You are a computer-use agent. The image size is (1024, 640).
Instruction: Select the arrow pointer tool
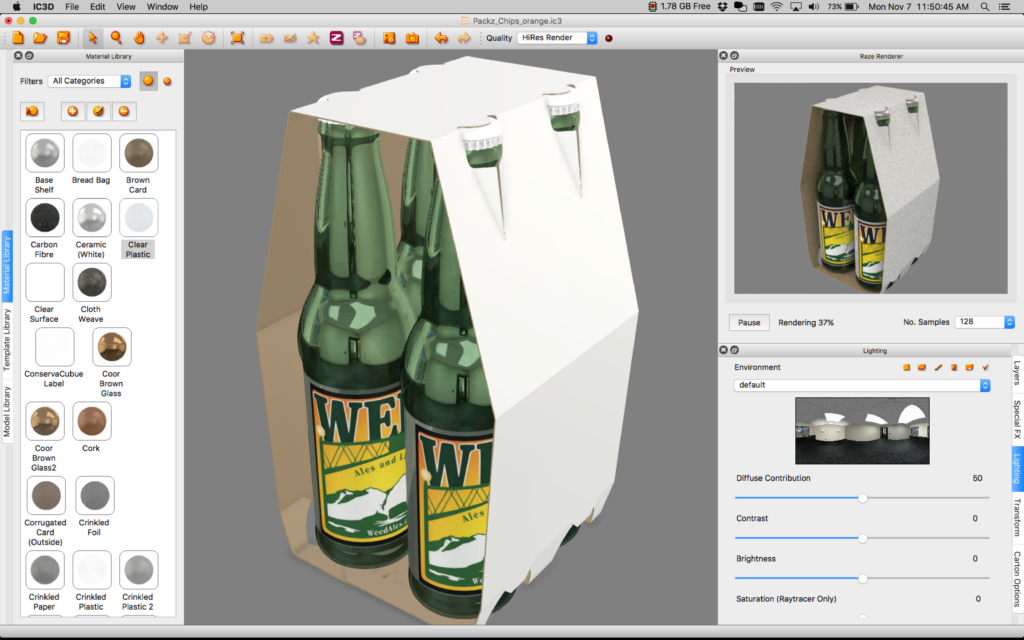[x=92, y=38]
